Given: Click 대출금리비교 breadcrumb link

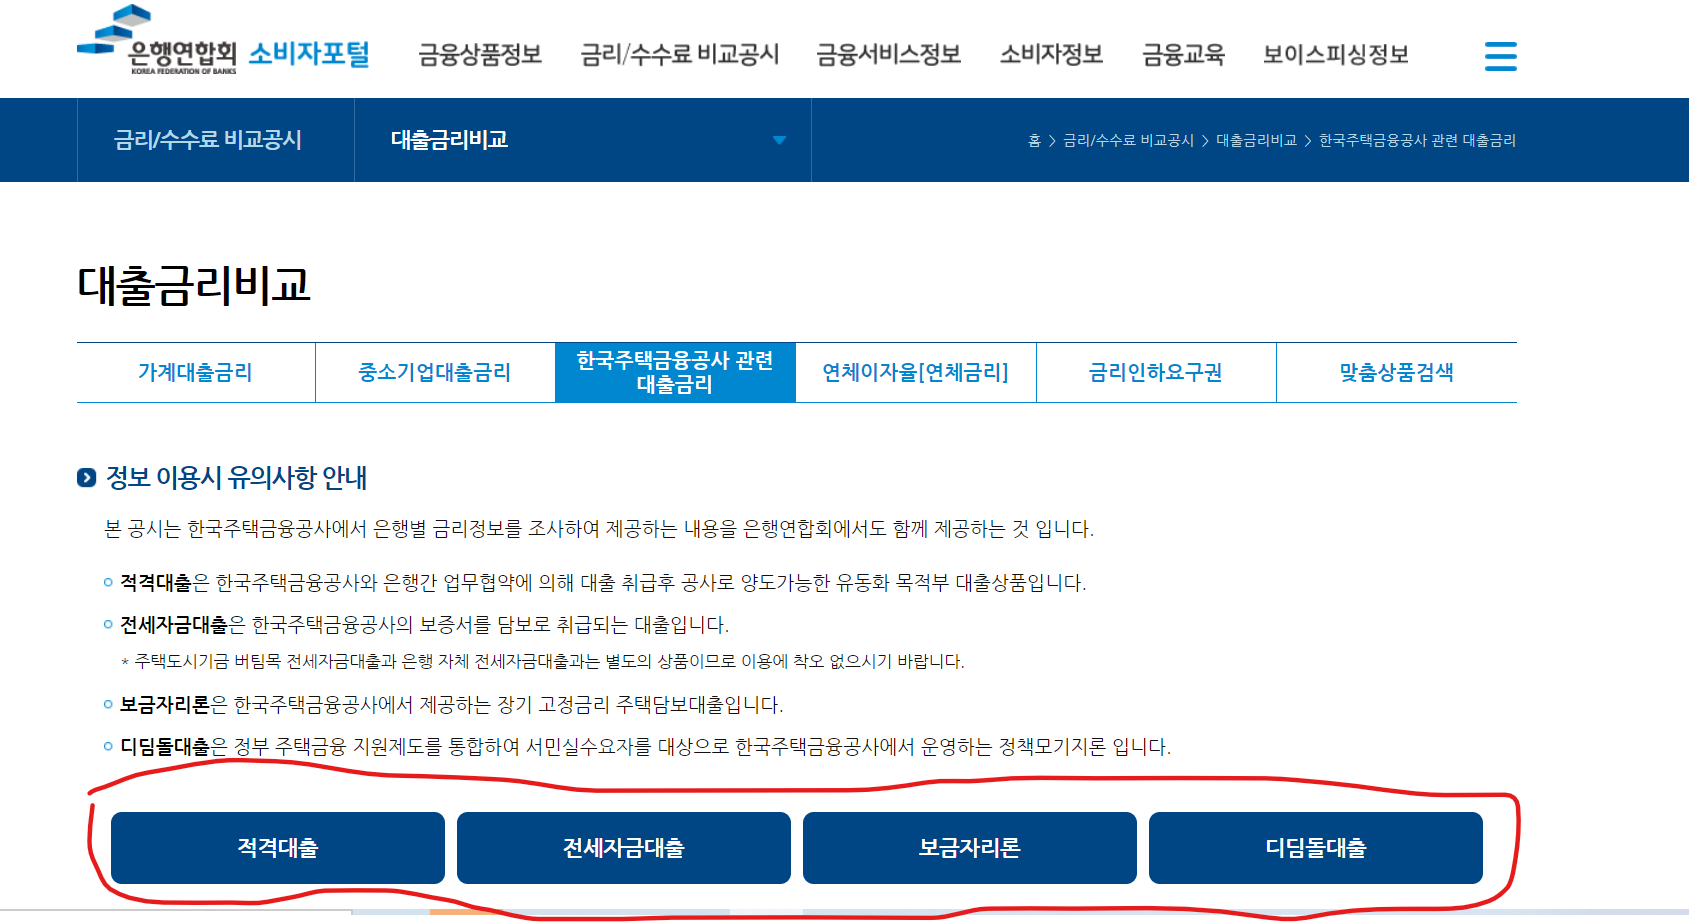Looking at the screenshot, I should click(1256, 141).
